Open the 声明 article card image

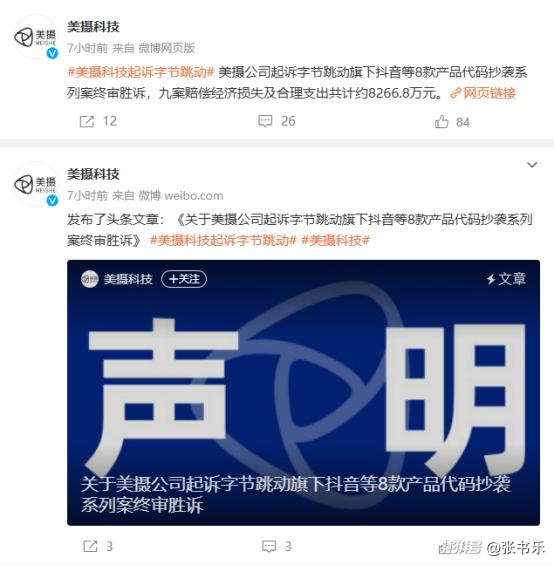303,392
